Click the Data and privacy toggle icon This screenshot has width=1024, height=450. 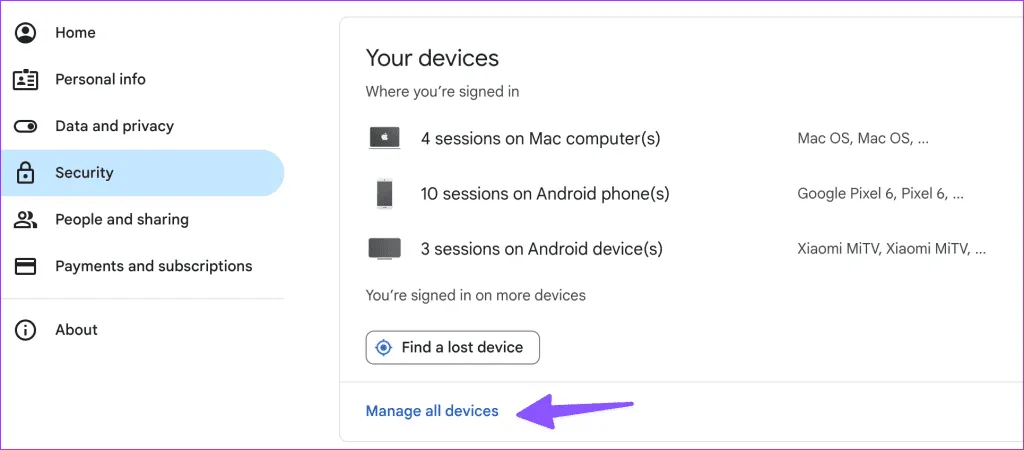[x=26, y=127]
